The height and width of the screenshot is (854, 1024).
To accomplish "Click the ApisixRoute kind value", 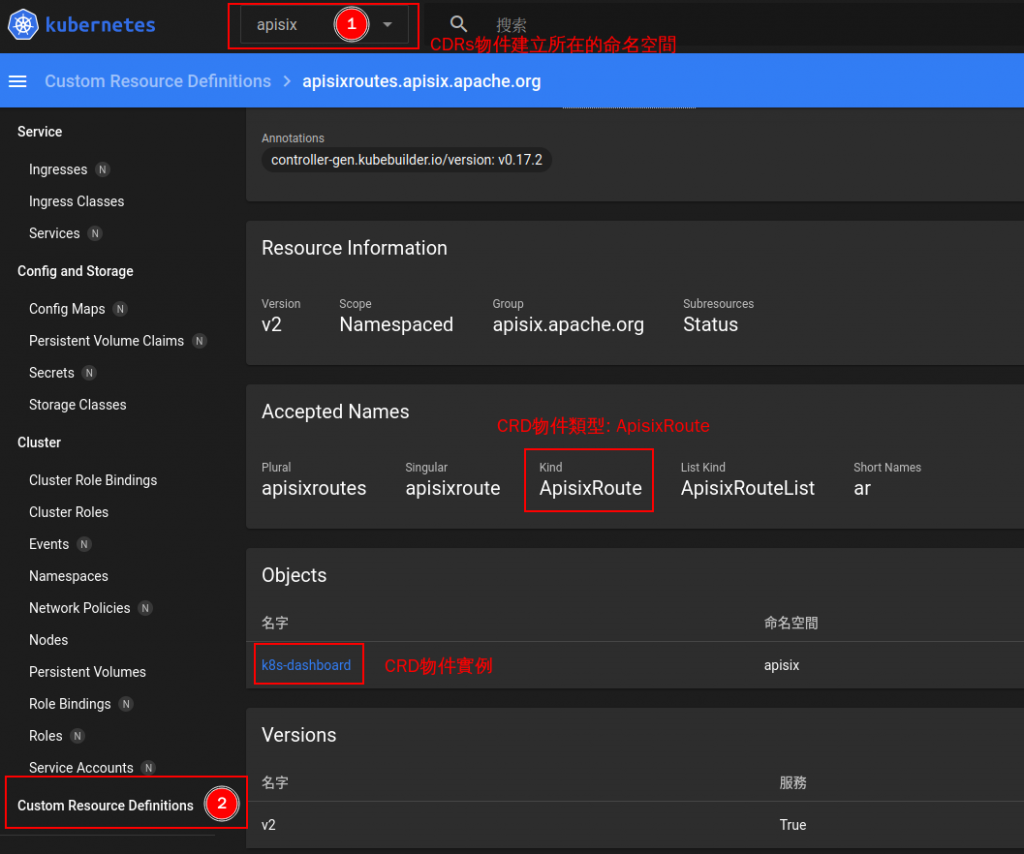I will point(590,488).
